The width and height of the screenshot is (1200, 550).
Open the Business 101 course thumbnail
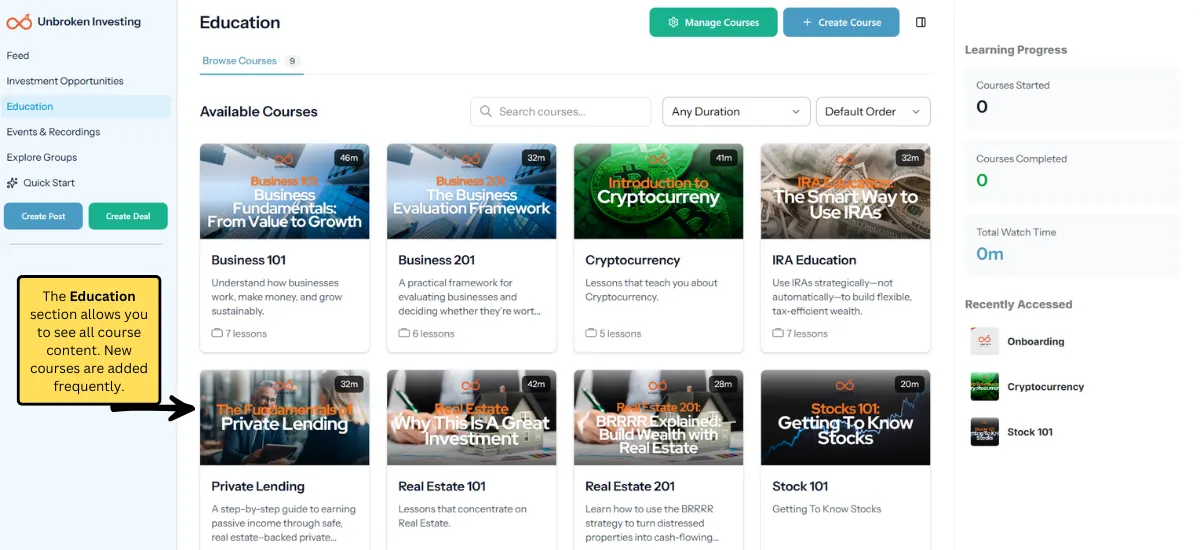click(x=285, y=191)
